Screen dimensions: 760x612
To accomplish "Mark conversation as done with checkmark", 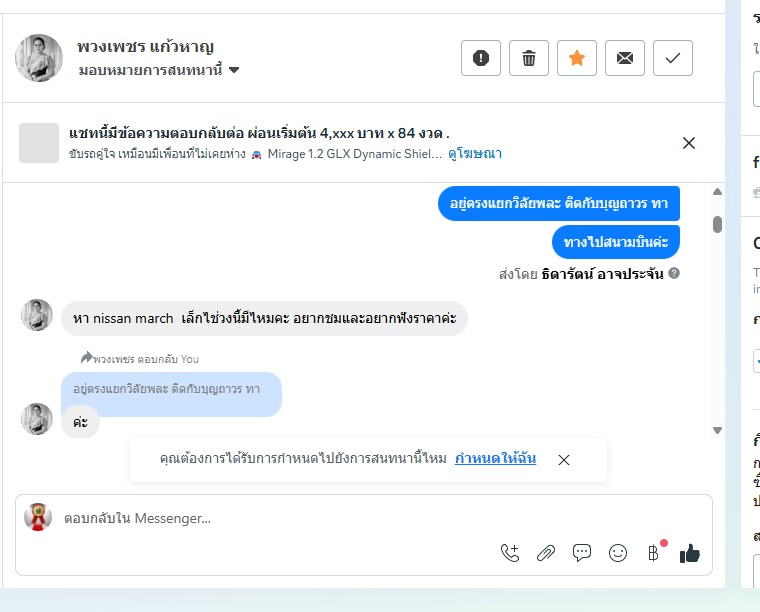I will tap(673, 58).
